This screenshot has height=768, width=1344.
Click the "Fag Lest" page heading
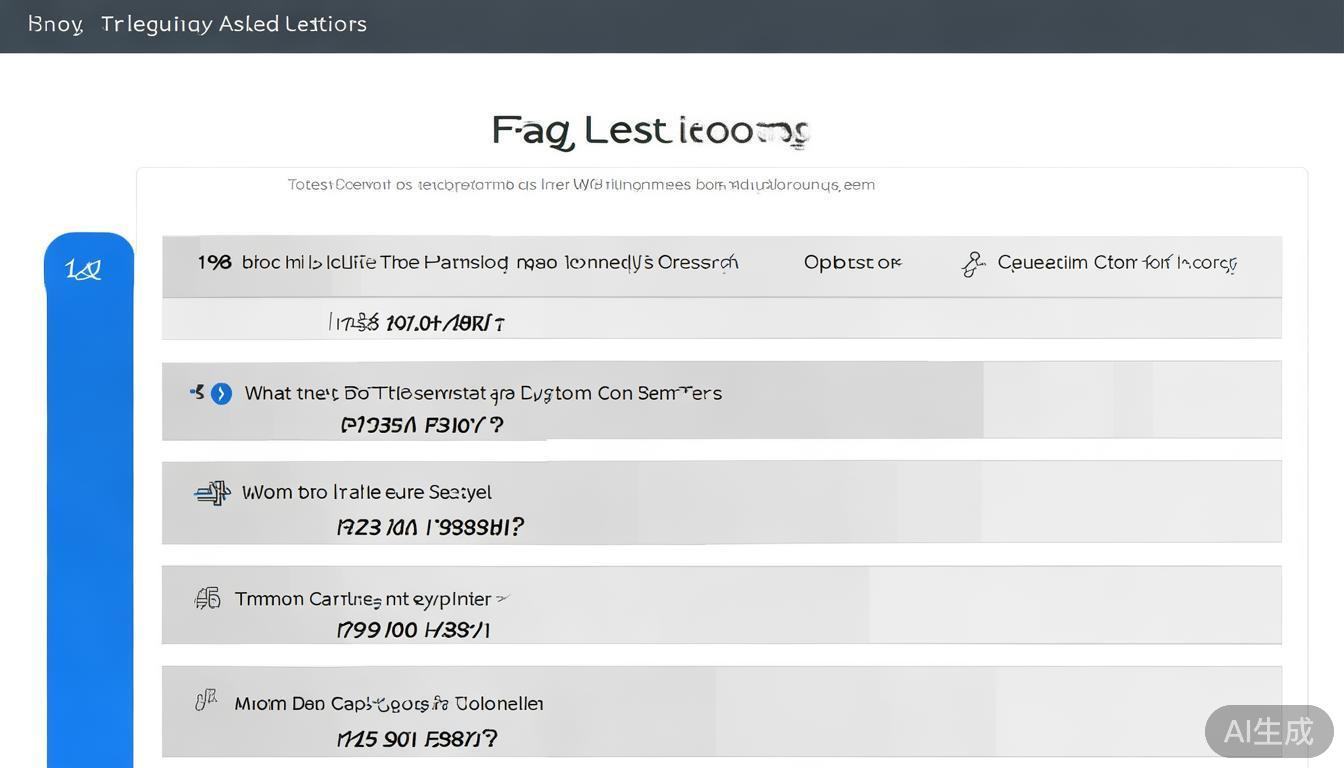point(650,131)
